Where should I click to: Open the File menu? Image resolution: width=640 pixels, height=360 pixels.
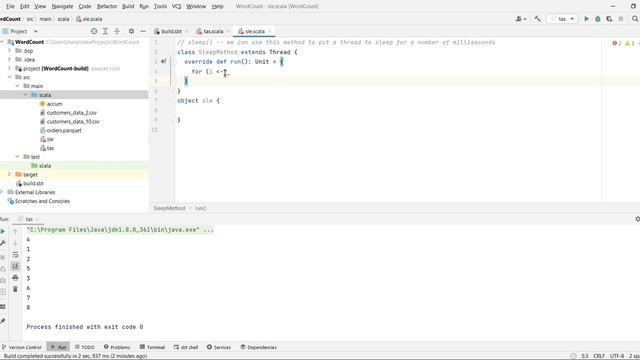click(10, 6)
